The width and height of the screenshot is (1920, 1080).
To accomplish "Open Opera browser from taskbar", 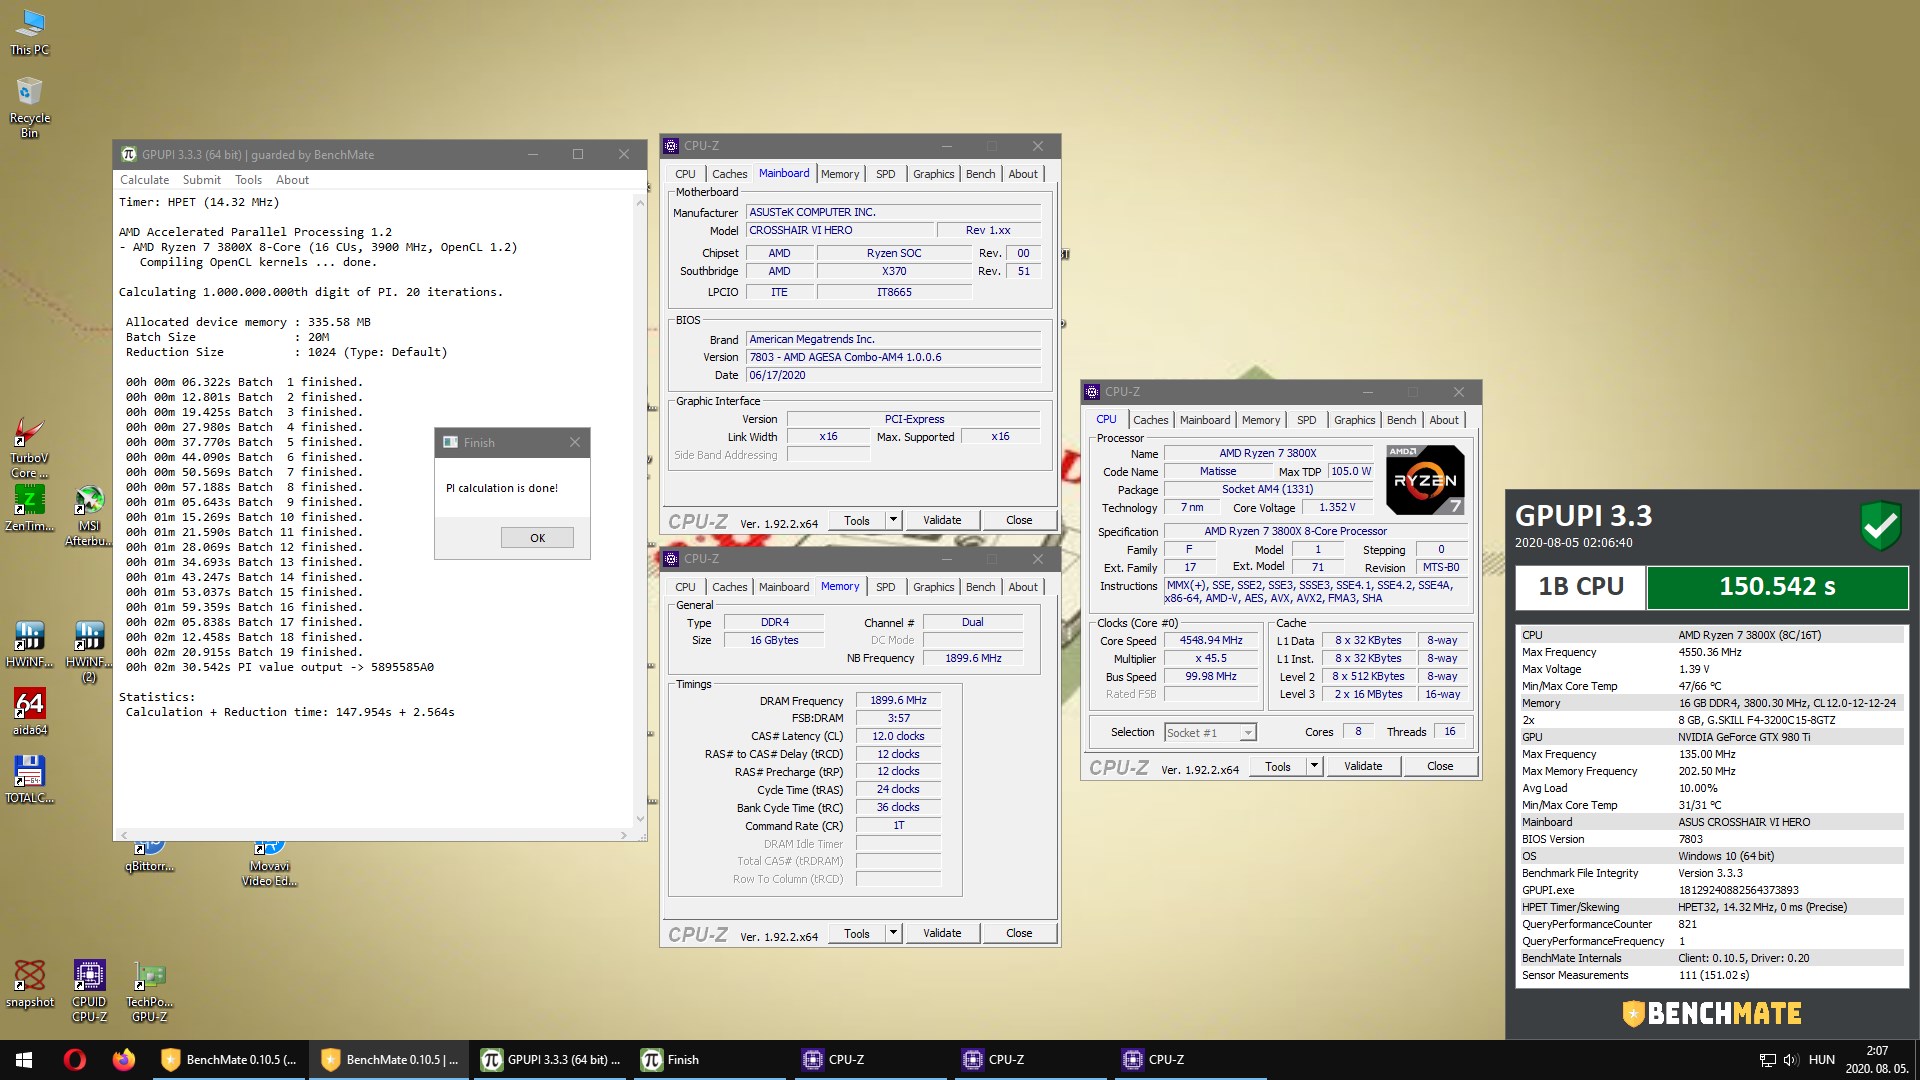I will click(x=74, y=1060).
